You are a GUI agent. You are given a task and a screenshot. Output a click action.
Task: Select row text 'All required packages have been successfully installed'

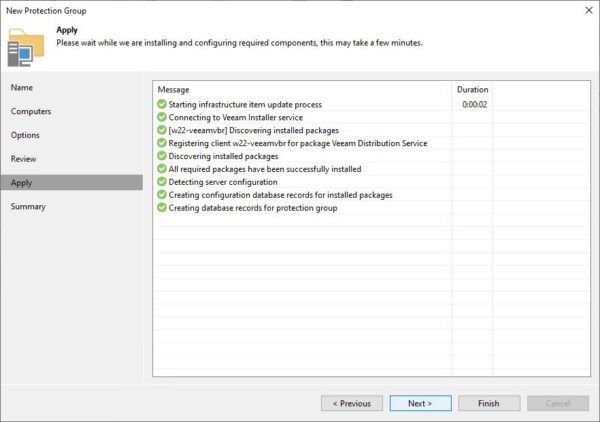click(x=265, y=169)
